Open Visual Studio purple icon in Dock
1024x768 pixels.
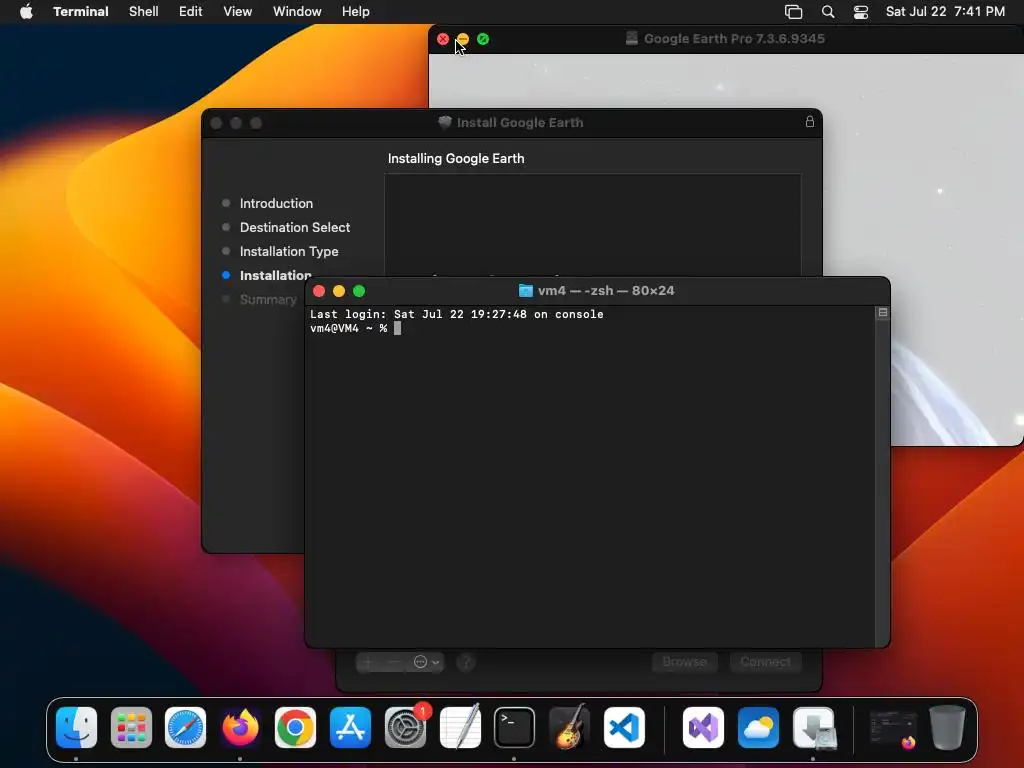[x=703, y=728]
